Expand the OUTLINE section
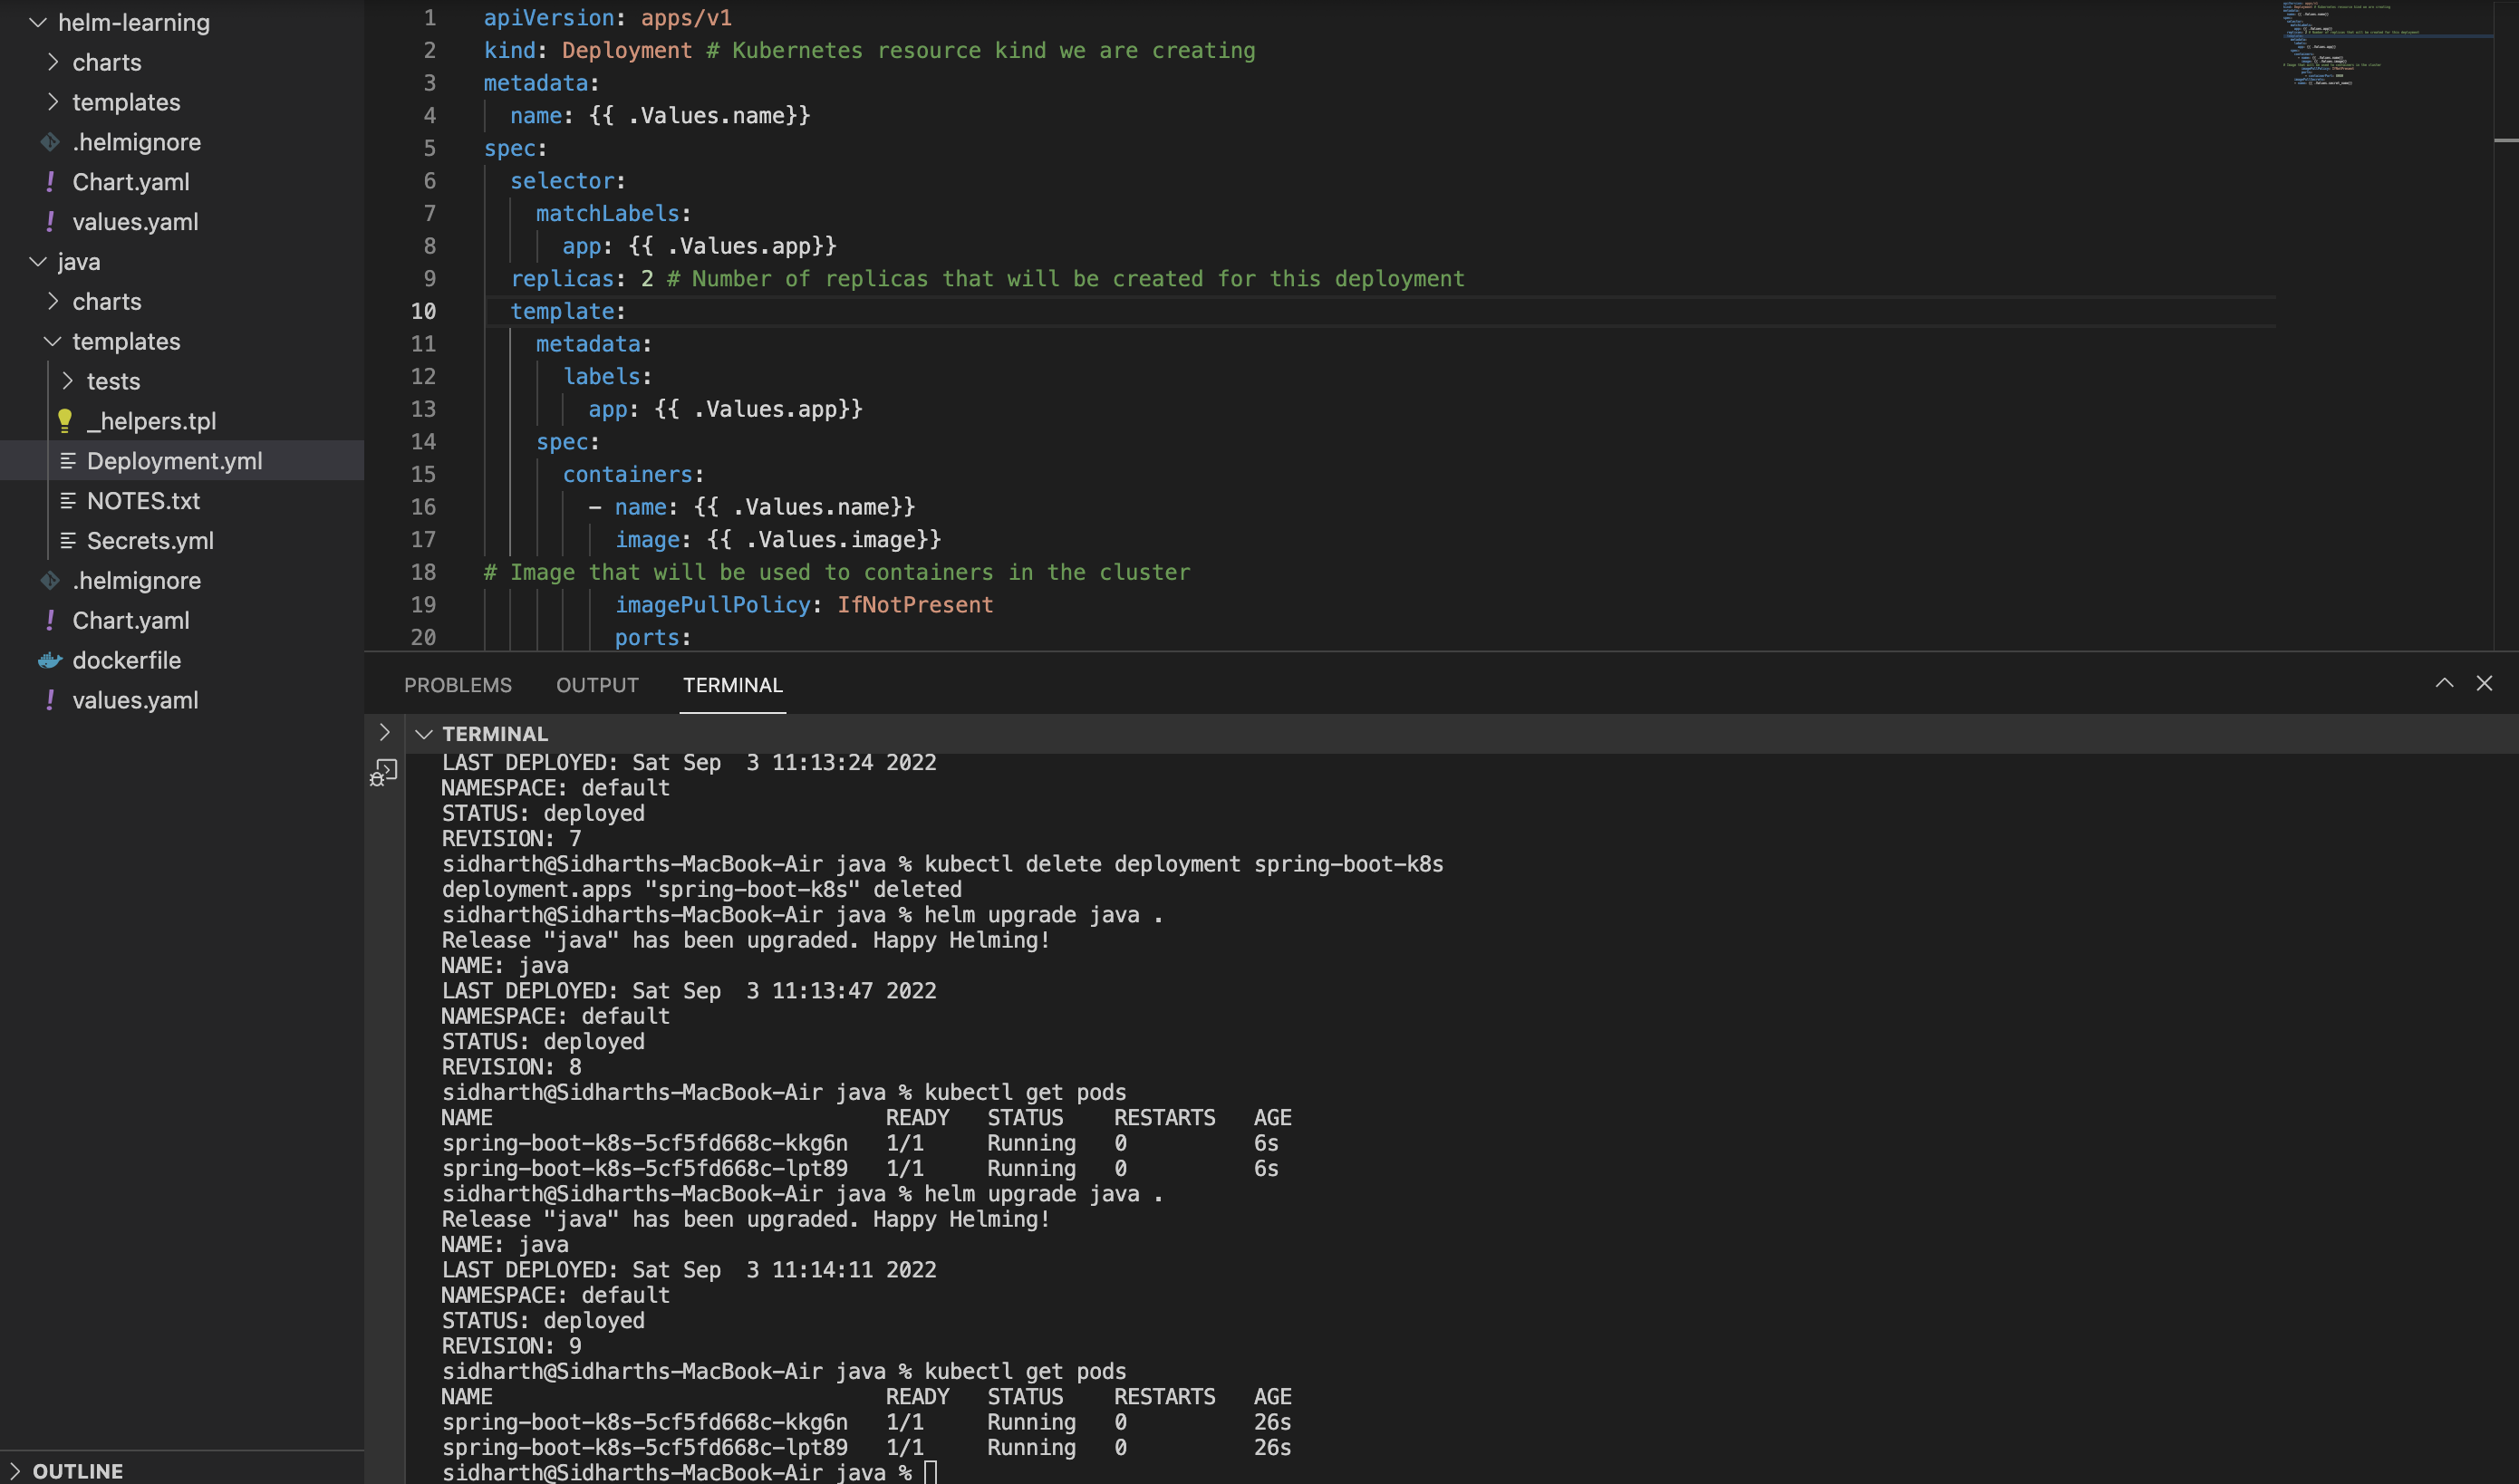The image size is (2519, 1484). (15, 1470)
